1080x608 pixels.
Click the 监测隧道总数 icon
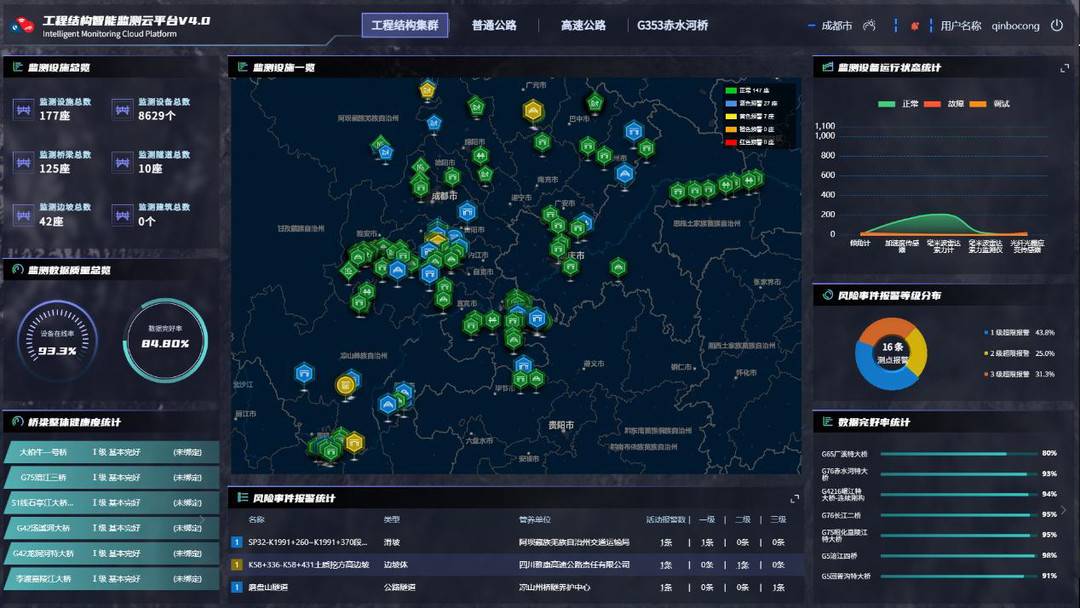122,162
